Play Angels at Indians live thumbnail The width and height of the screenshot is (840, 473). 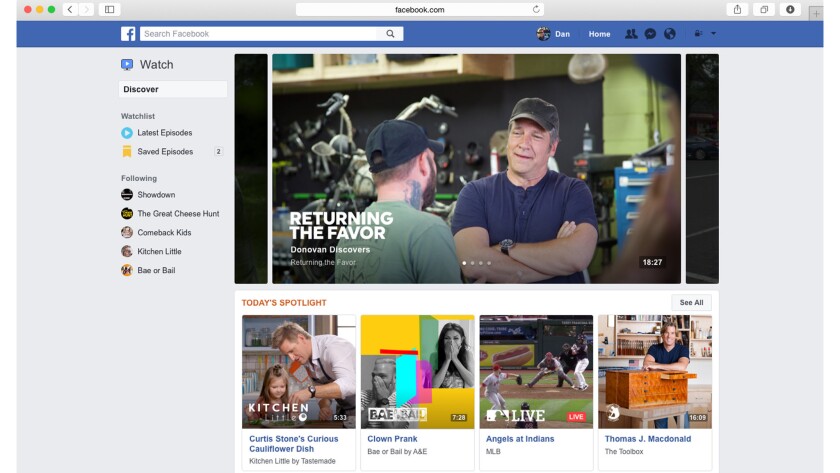pos(536,372)
